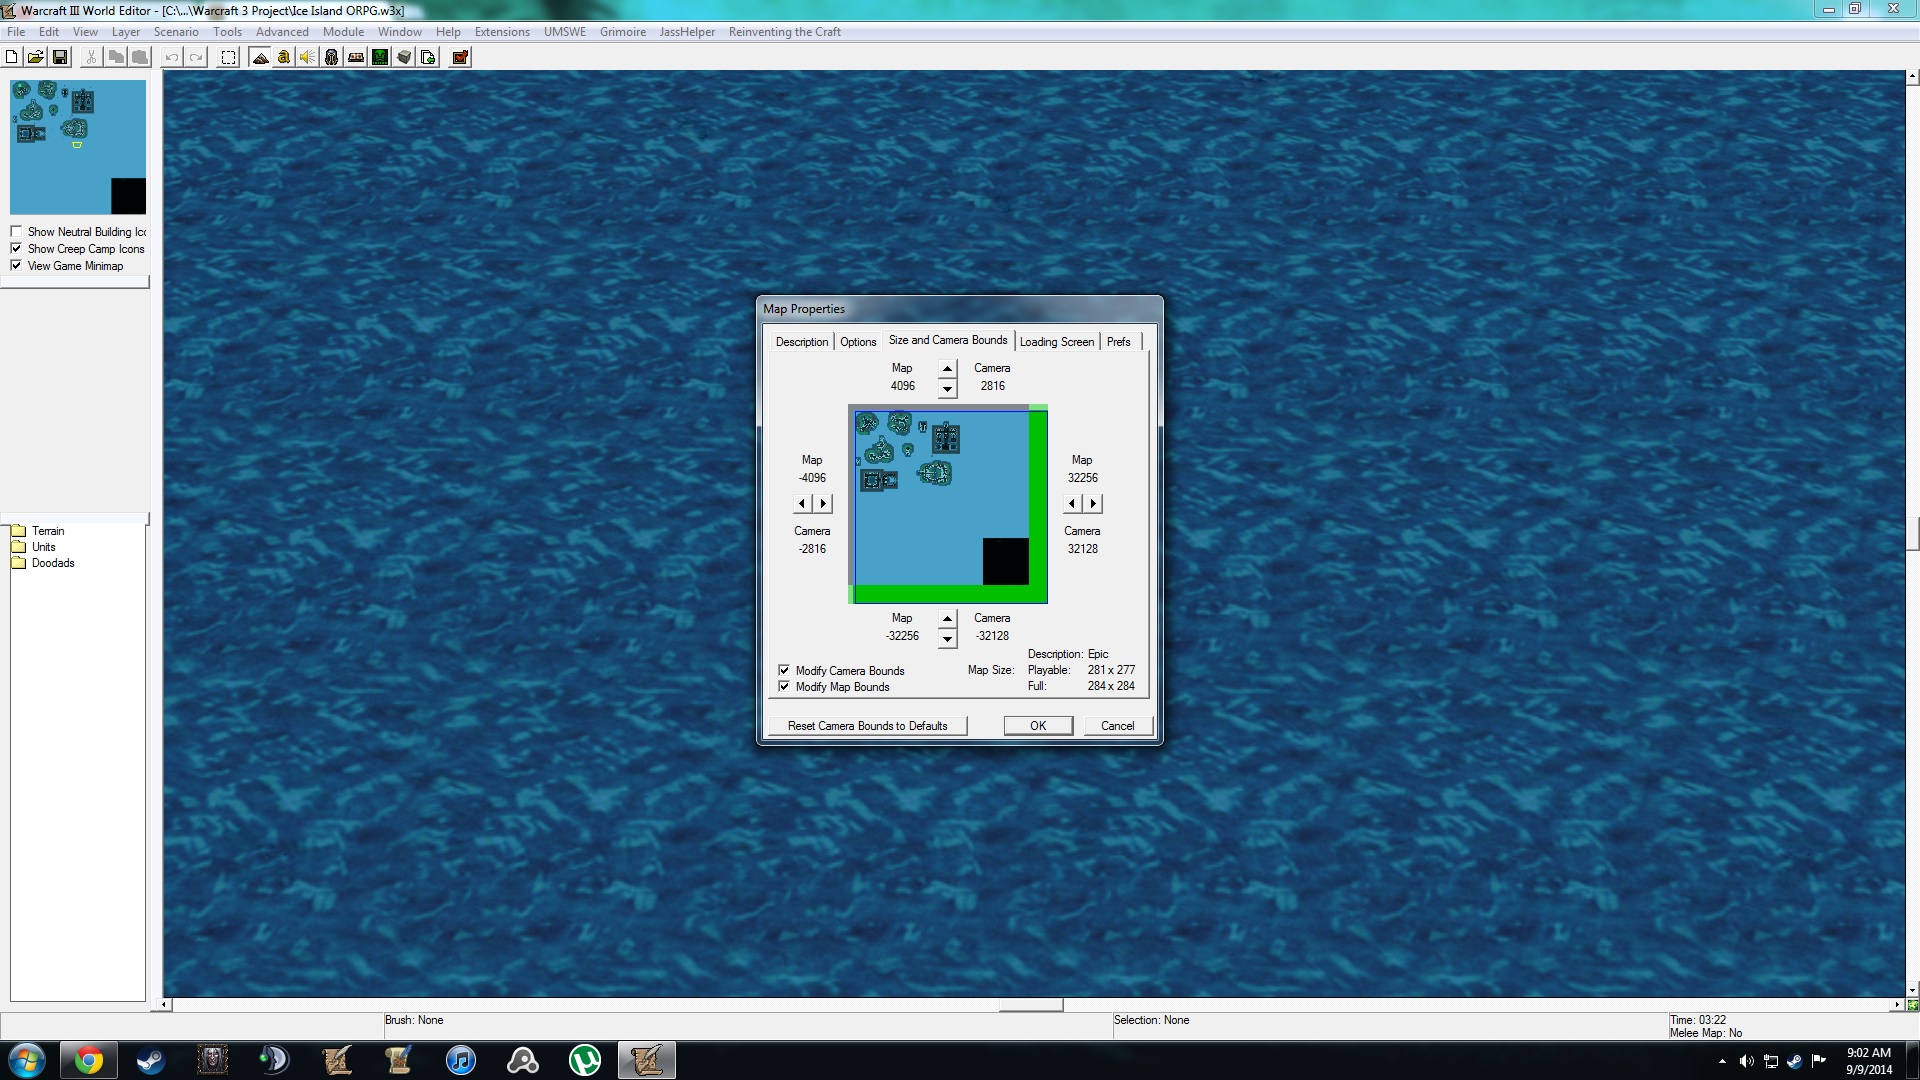
Task: Redo the action from the toolbar
Action: (x=196, y=57)
